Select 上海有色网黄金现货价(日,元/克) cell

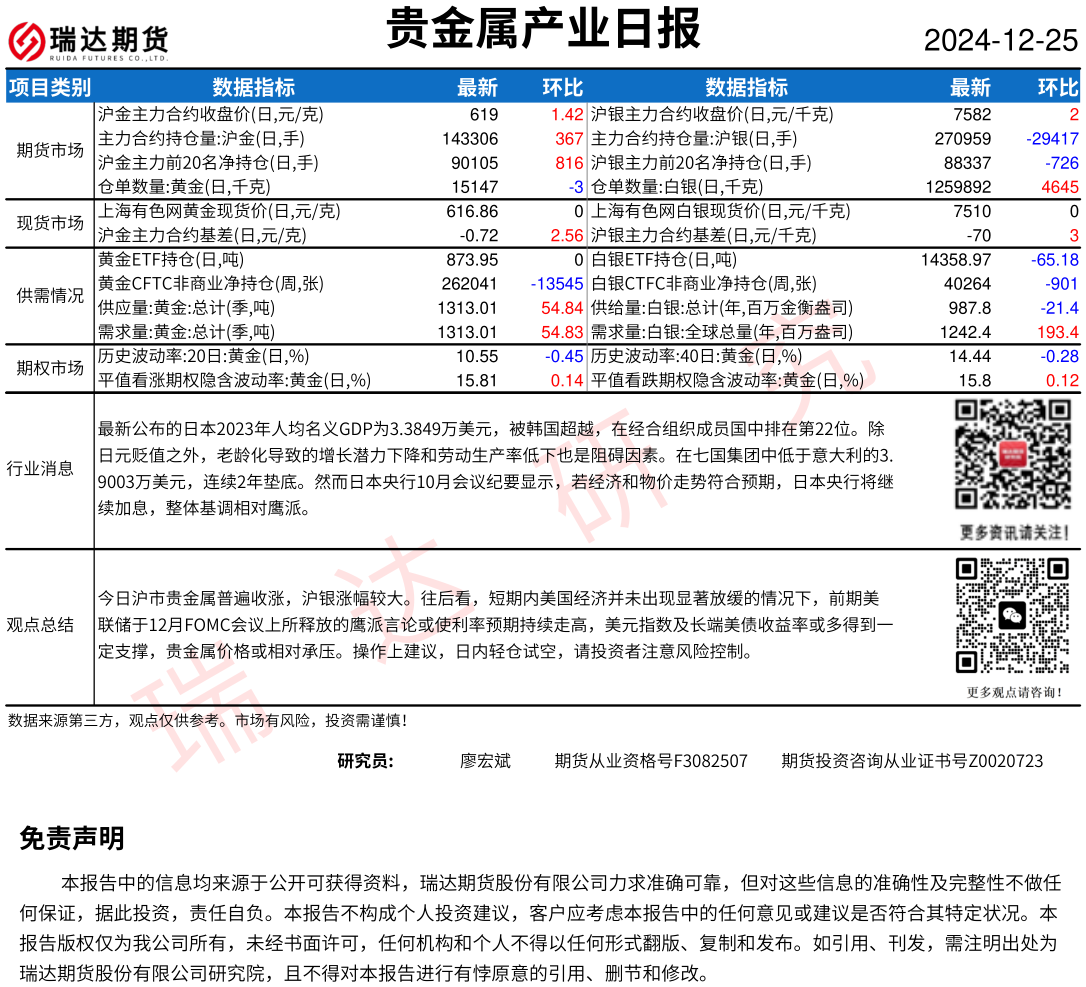219,211
